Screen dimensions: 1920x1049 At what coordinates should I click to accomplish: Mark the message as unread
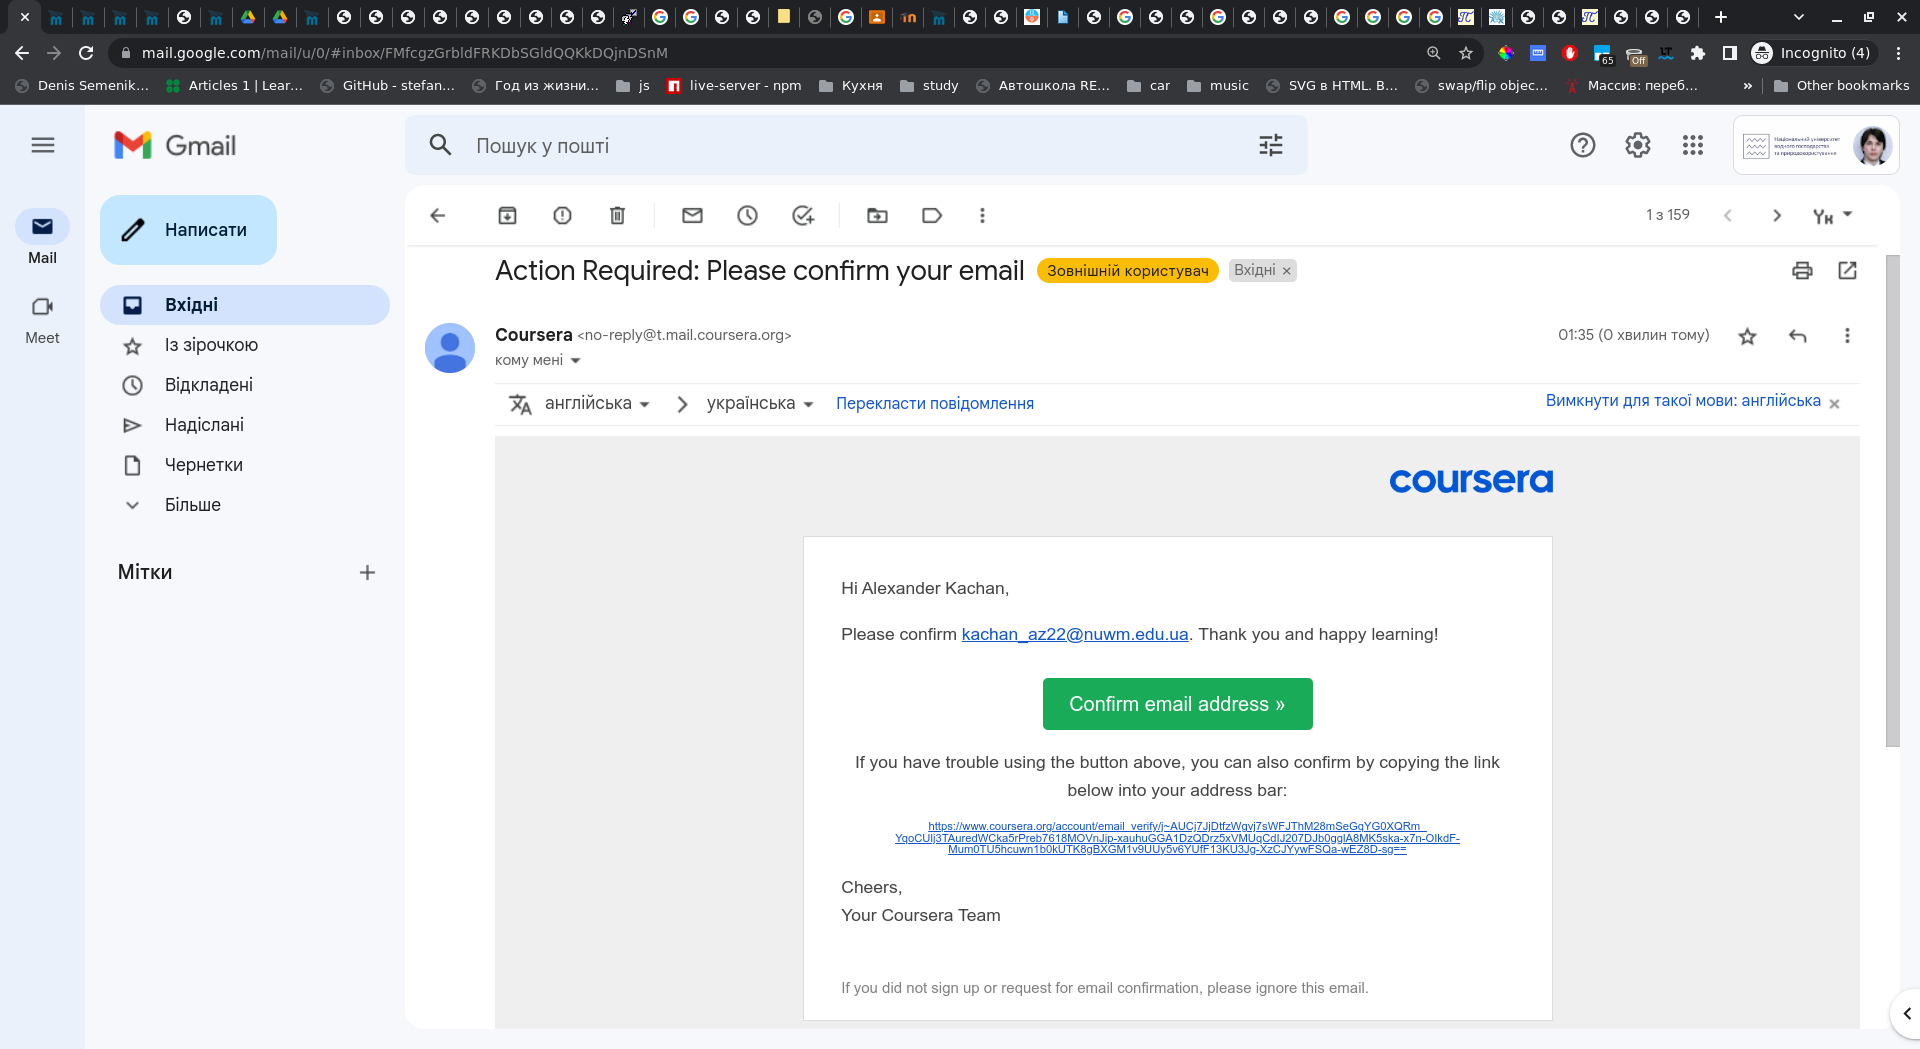click(x=692, y=216)
